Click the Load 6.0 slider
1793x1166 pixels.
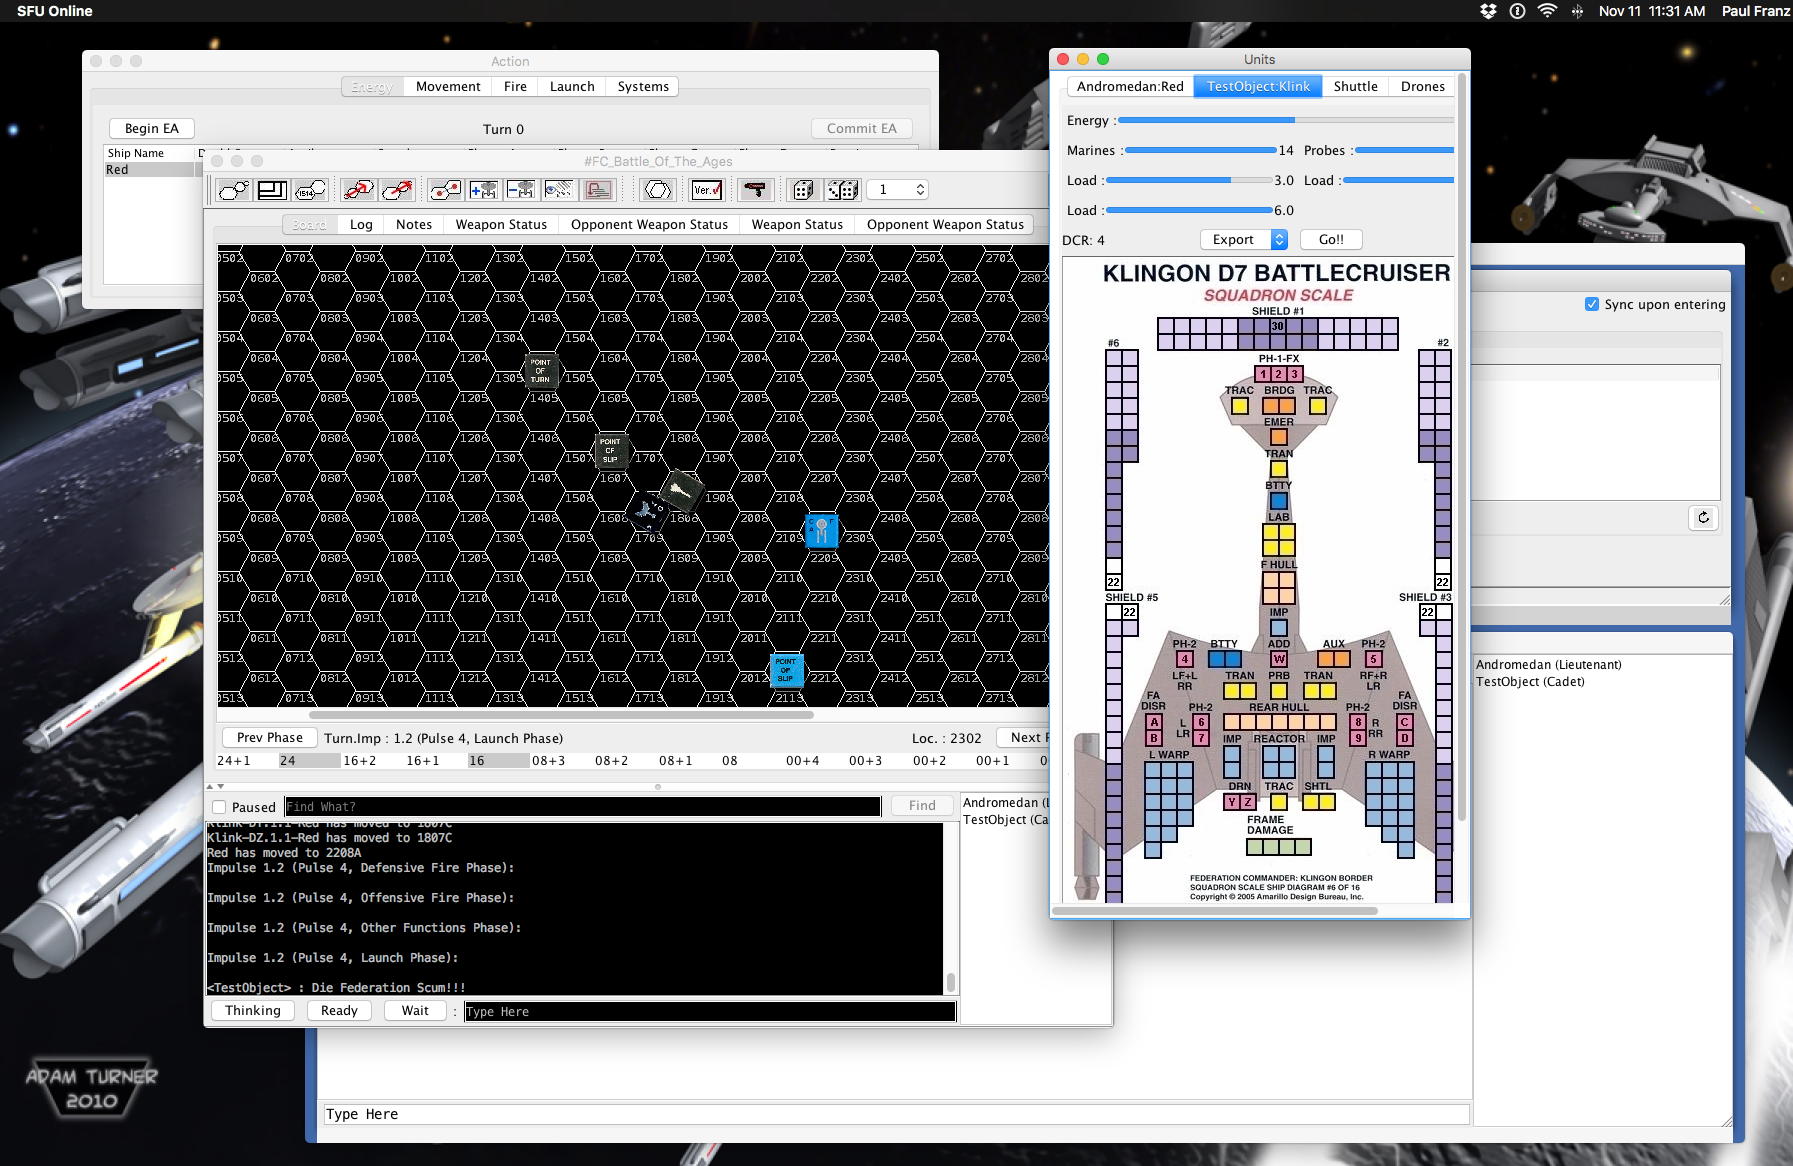click(1189, 210)
